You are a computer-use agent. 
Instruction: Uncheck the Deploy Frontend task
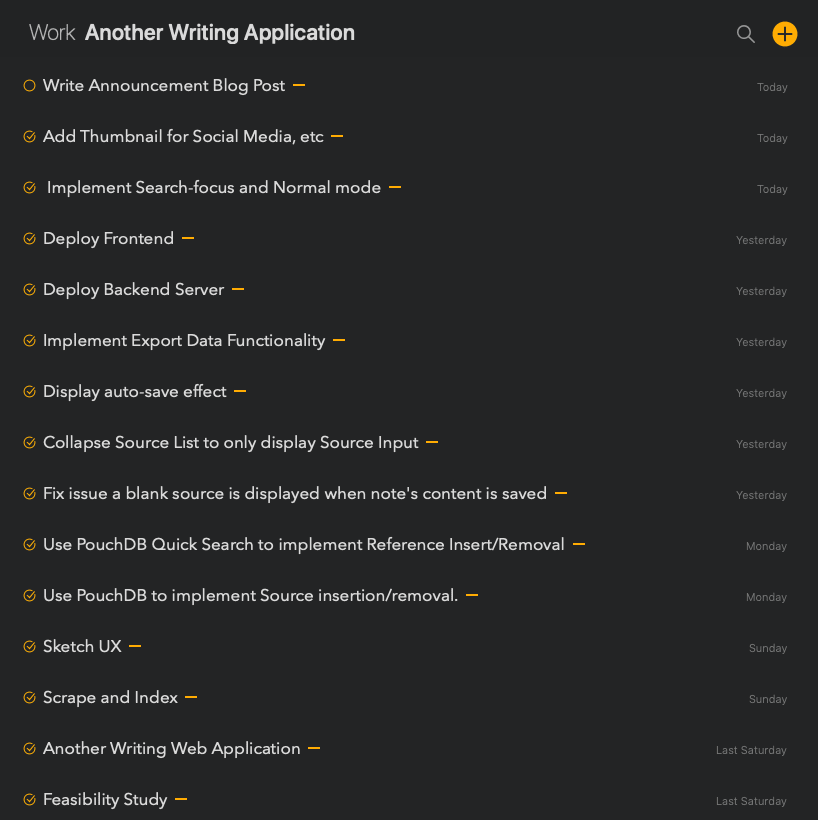pyautogui.click(x=30, y=238)
